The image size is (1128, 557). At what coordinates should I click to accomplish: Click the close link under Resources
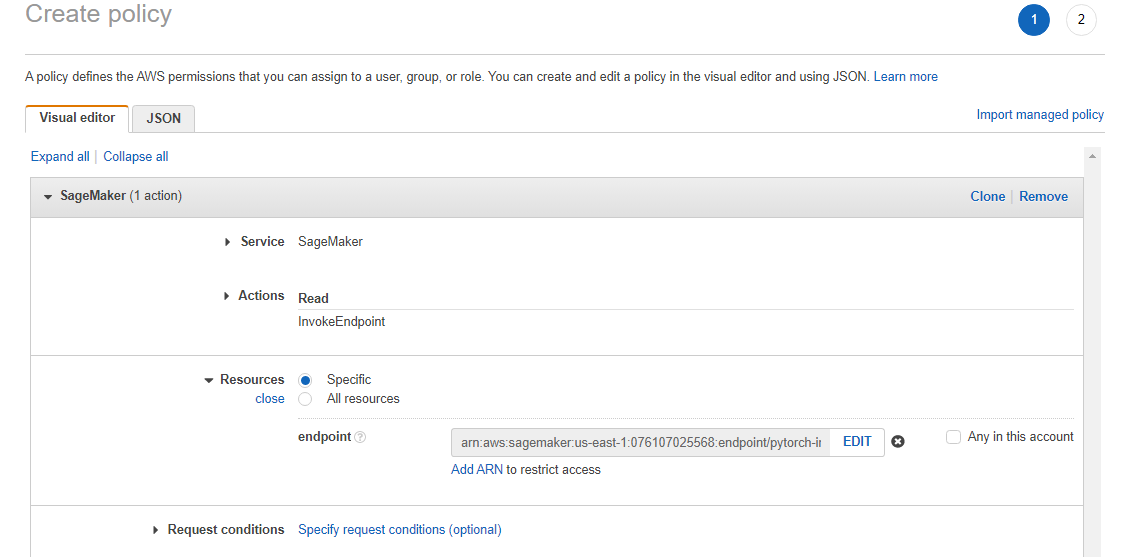click(270, 399)
